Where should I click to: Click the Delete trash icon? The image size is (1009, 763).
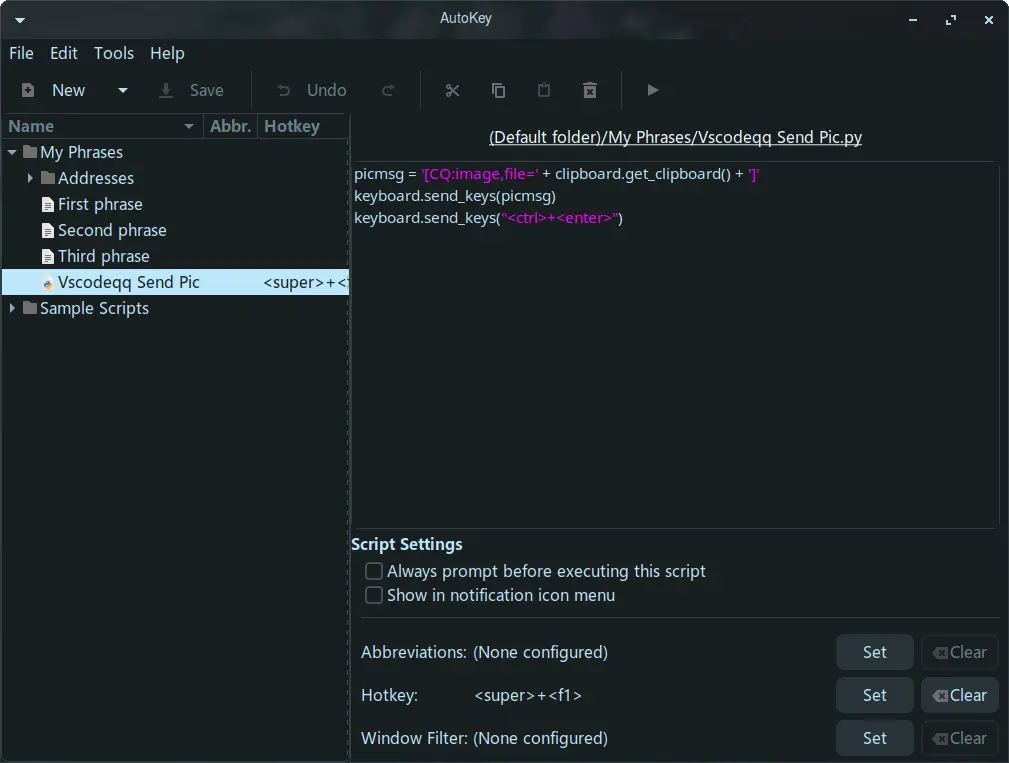[590, 90]
